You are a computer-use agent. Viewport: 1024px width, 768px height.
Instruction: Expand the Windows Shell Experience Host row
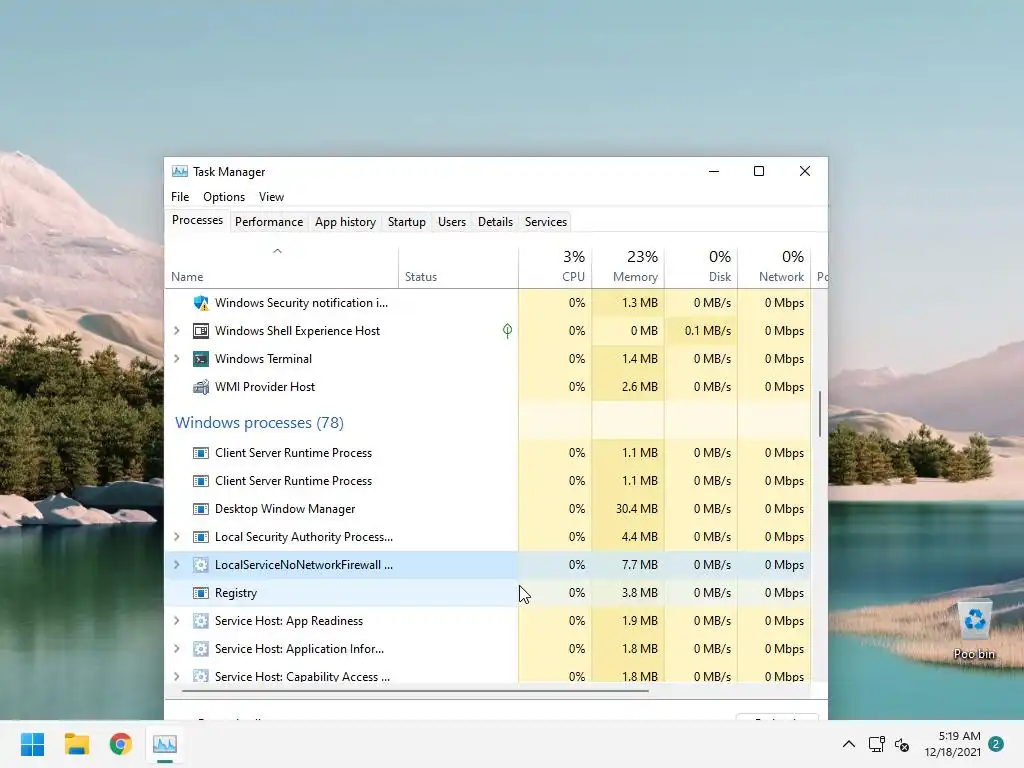point(176,331)
